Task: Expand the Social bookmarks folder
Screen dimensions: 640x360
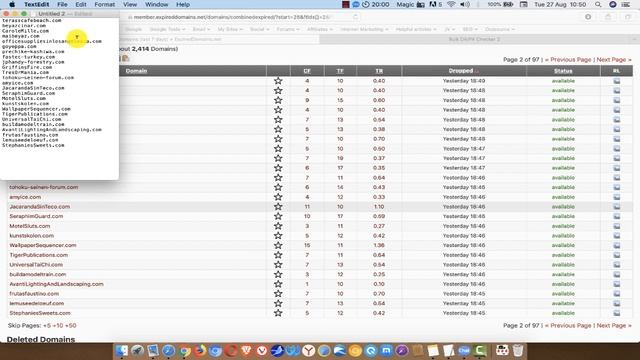Action: click(259, 29)
